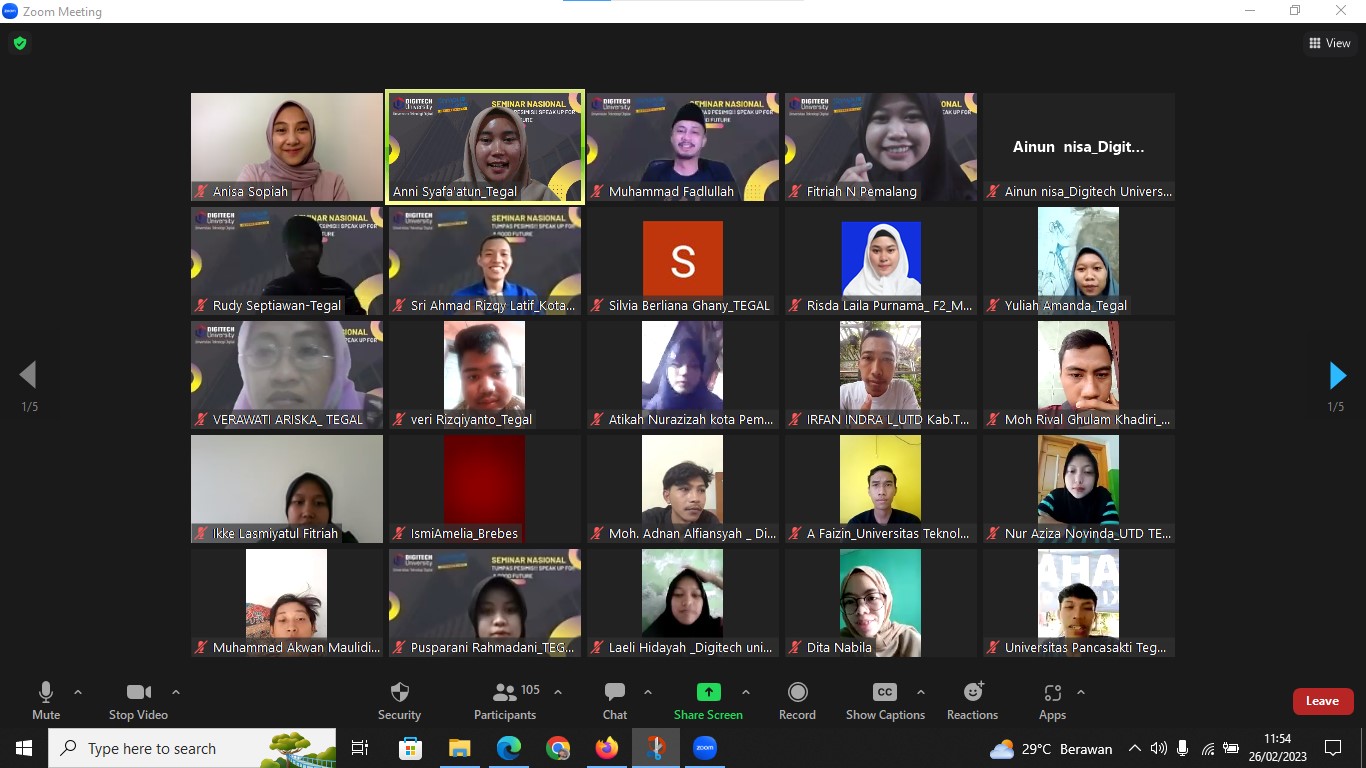Mute the microphone
1366x768 pixels.
[x=46, y=700]
